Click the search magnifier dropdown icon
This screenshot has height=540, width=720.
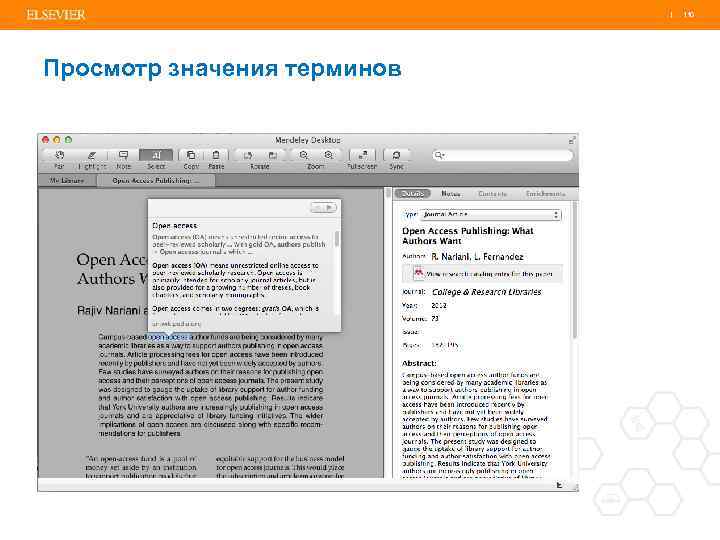point(439,155)
